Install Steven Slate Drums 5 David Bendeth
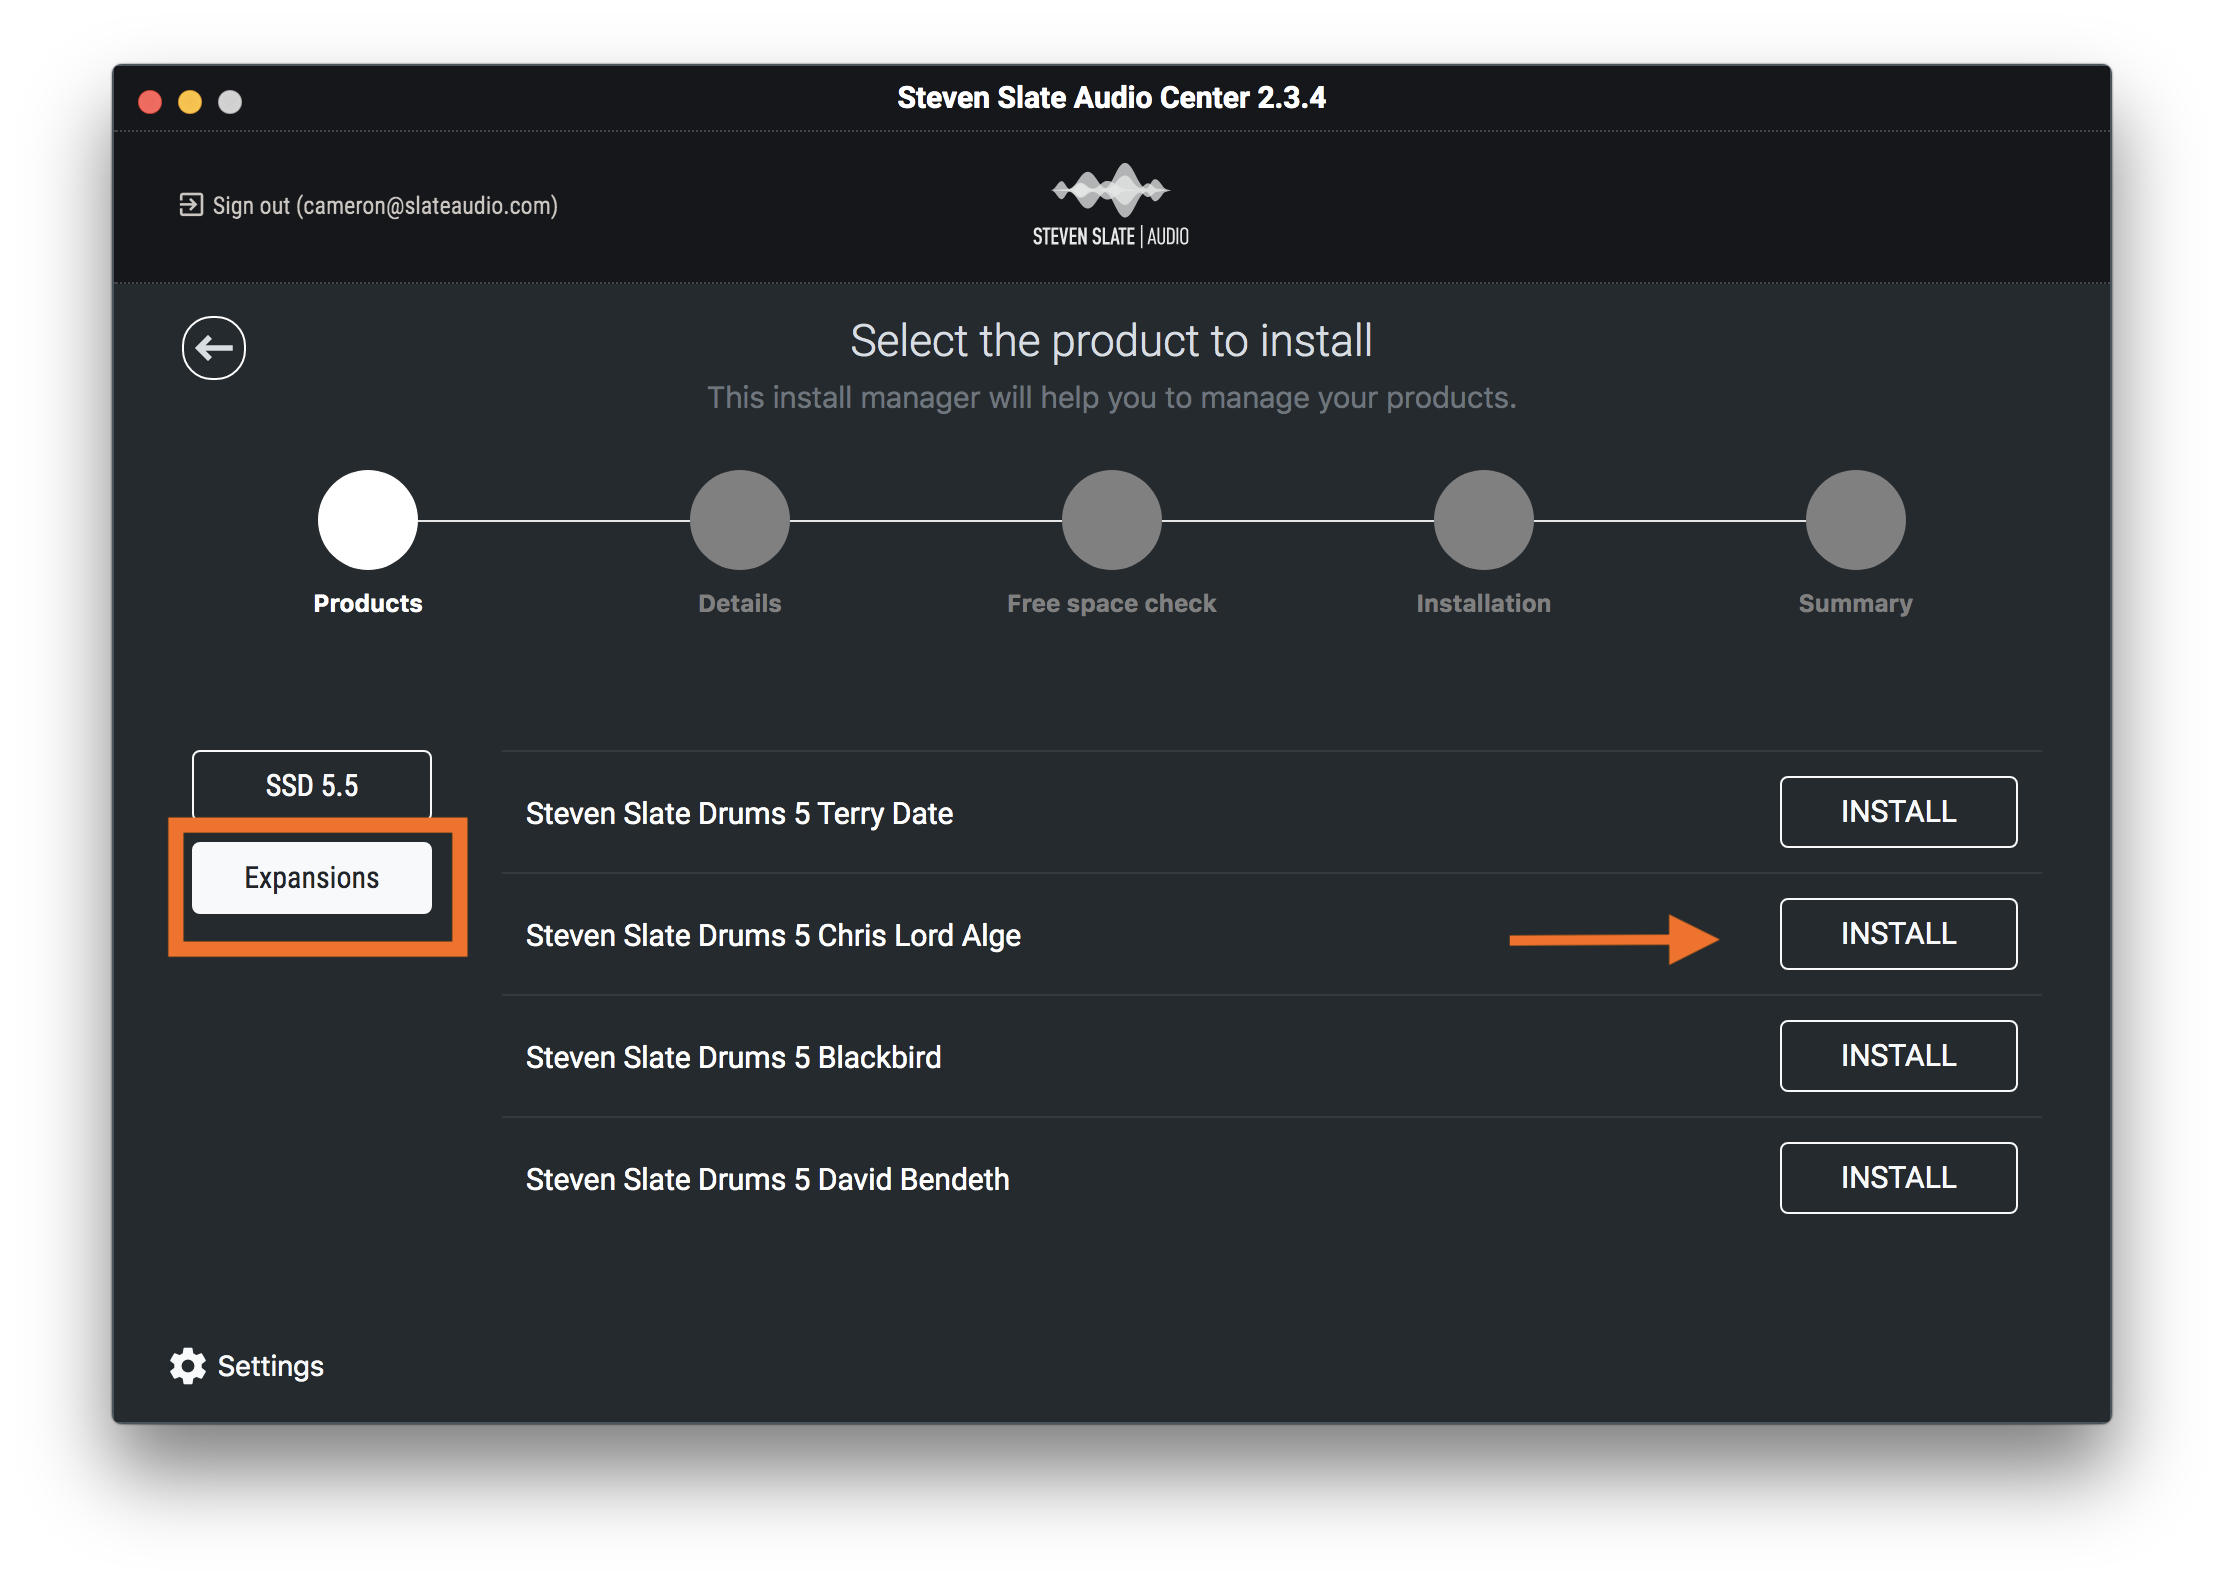The image size is (2224, 1584). coord(1898,1178)
